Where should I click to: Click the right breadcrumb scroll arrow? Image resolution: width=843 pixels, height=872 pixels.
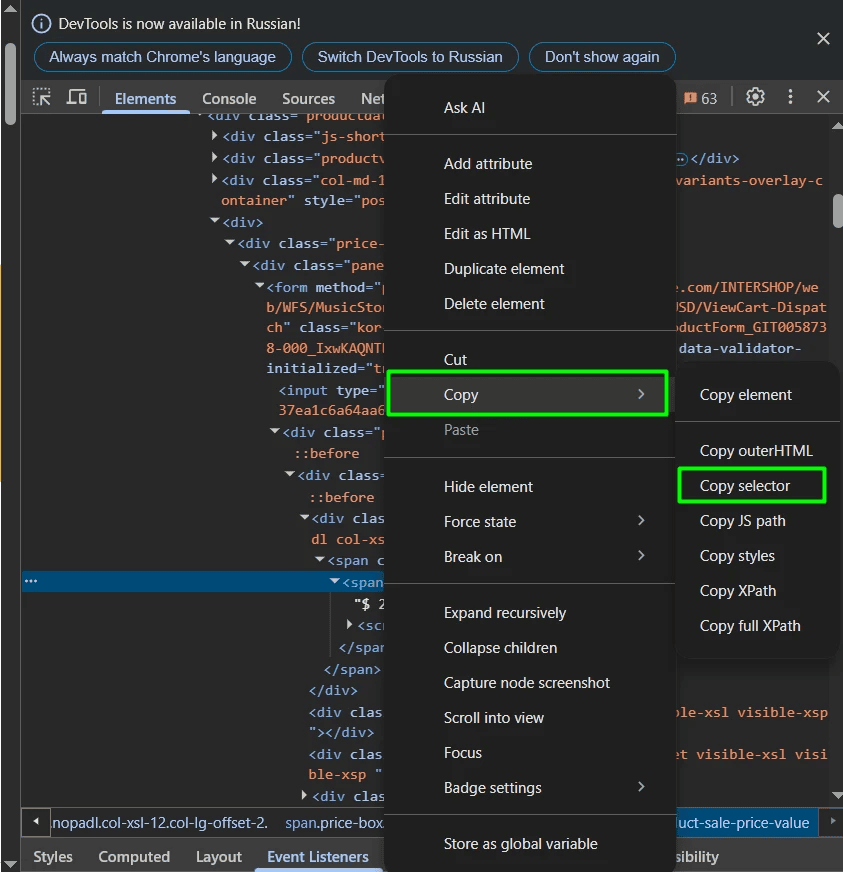(x=833, y=822)
